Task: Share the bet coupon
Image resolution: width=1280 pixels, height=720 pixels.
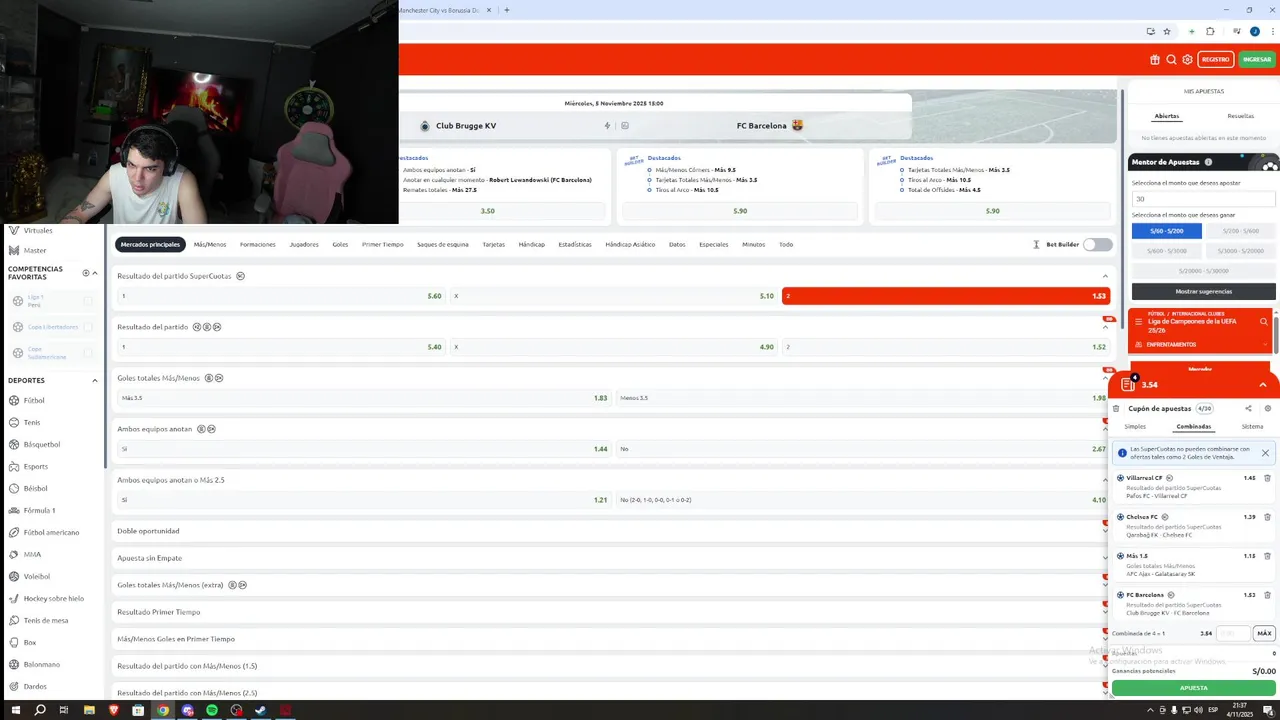Action: click(1248, 408)
